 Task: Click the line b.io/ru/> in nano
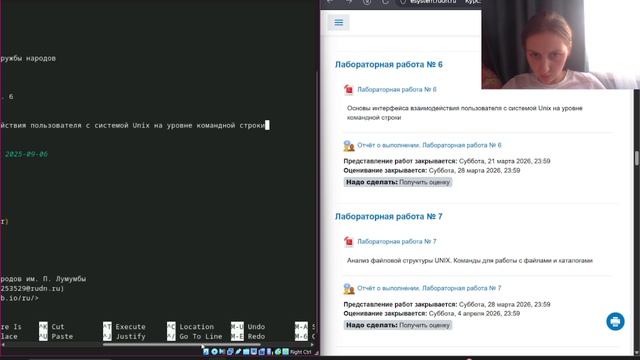[19, 298]
